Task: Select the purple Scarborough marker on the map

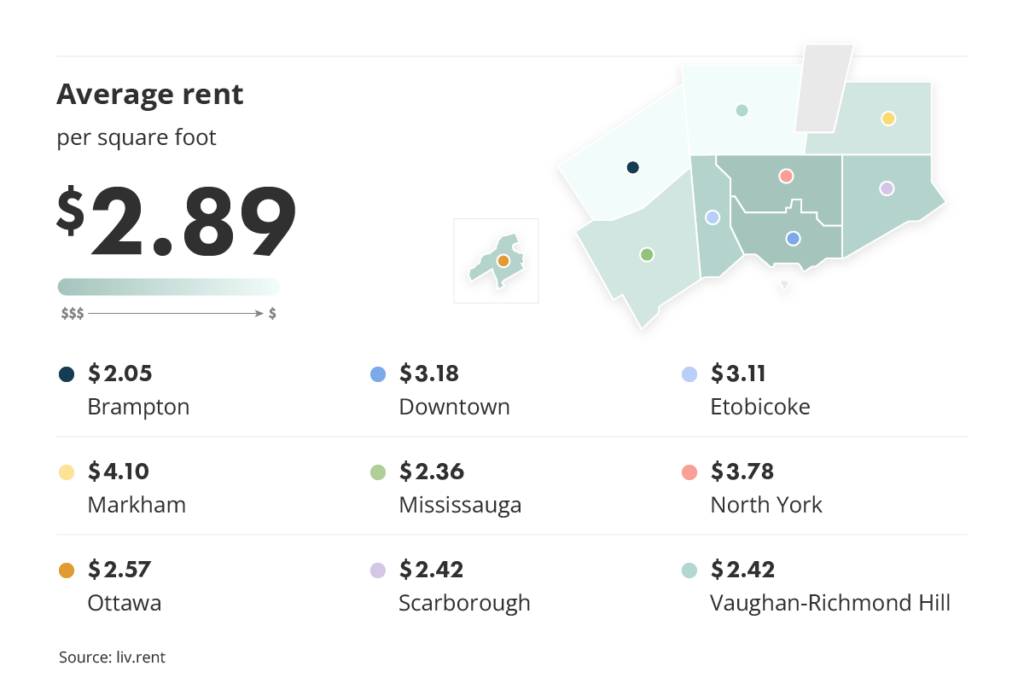Action: (886, 188)
